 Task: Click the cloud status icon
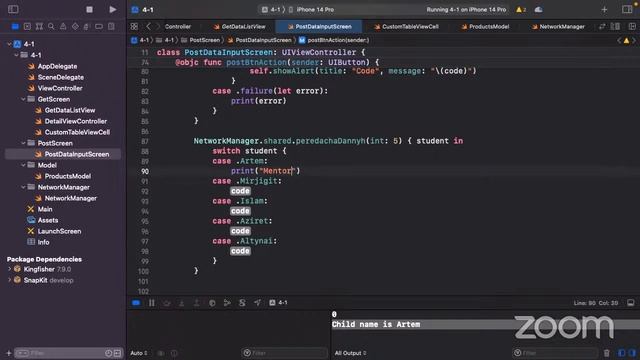(x=539, y=9)
